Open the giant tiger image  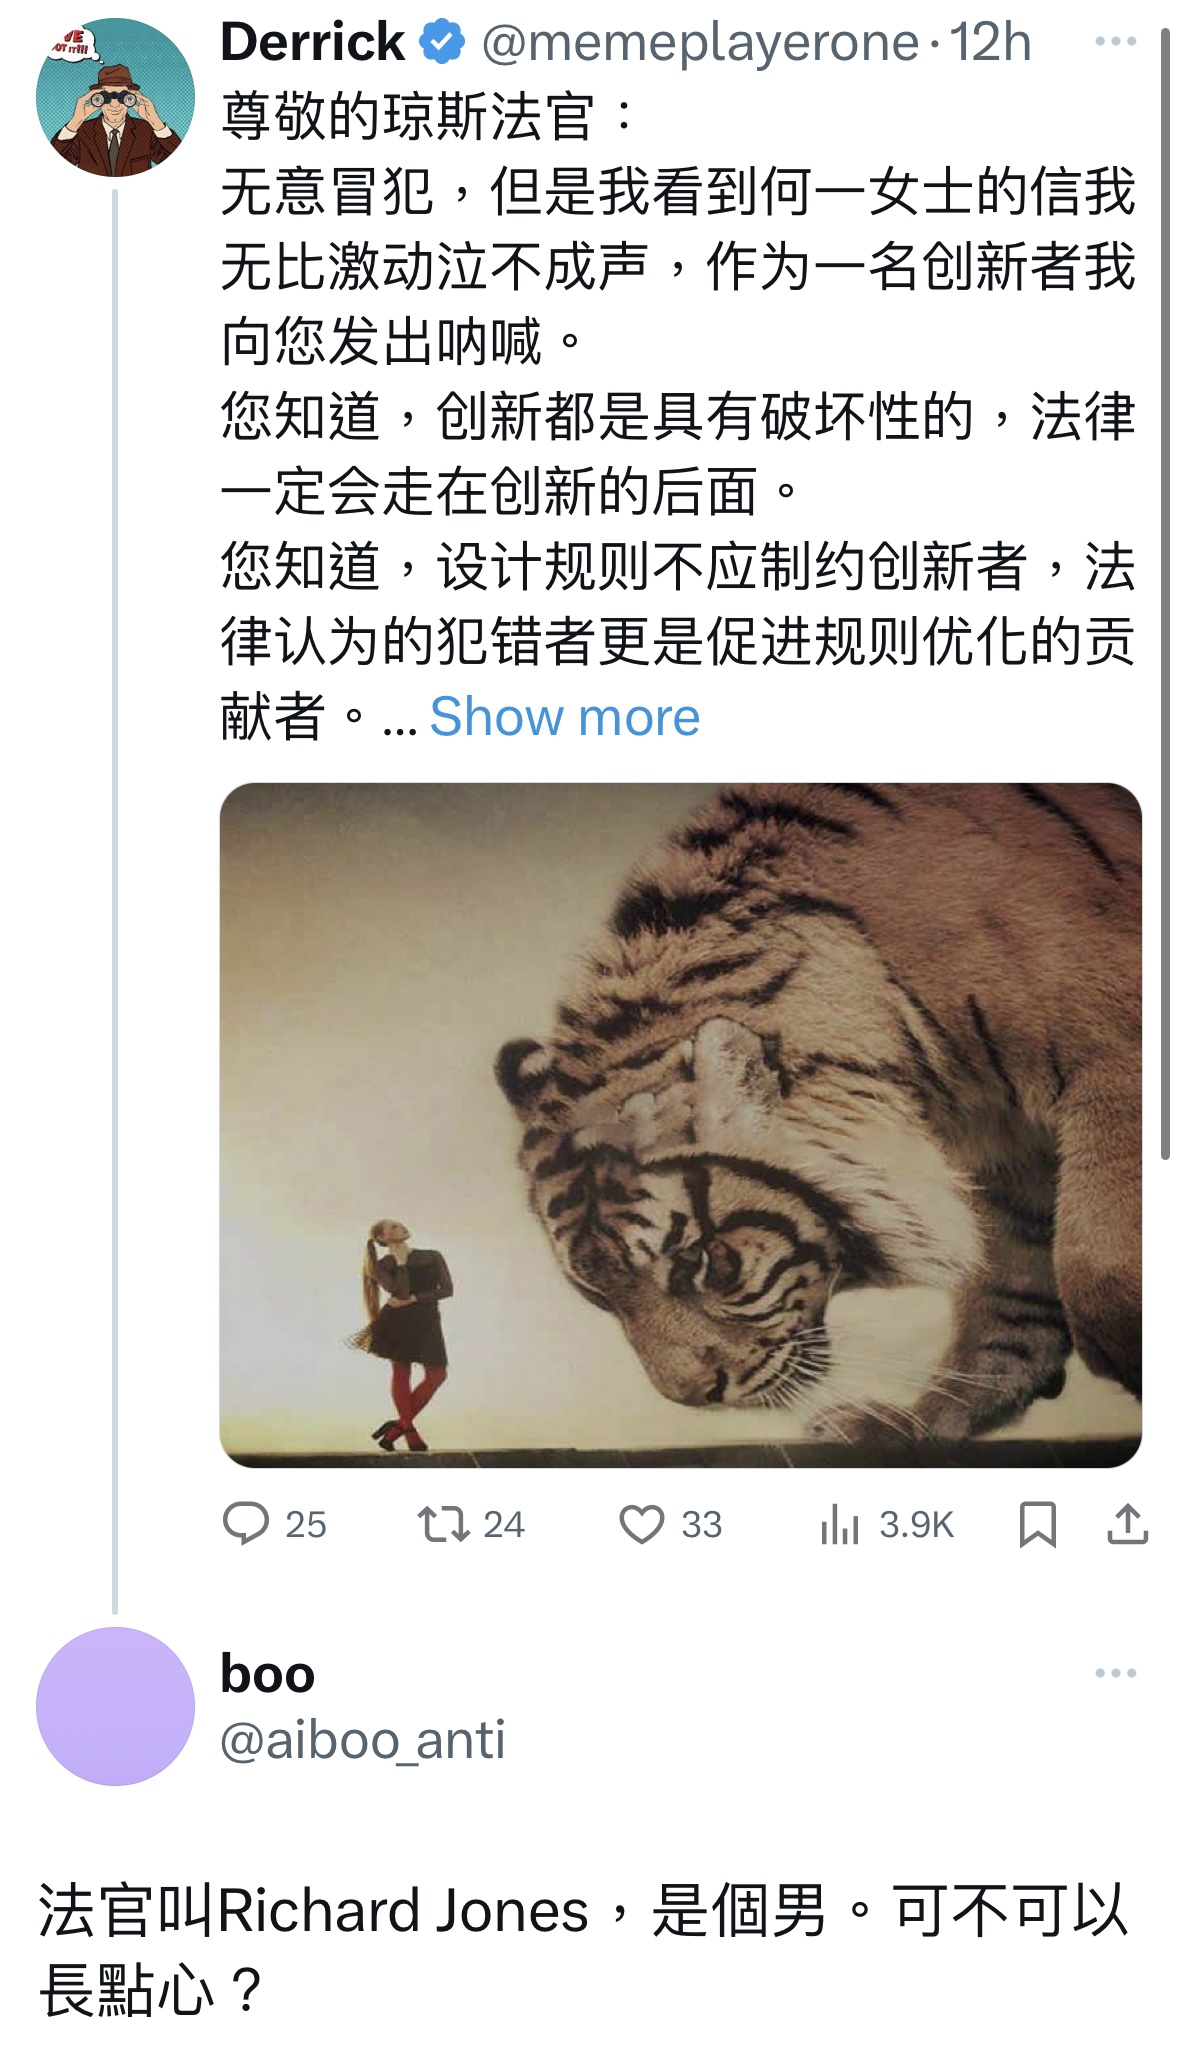[681, 1125]
